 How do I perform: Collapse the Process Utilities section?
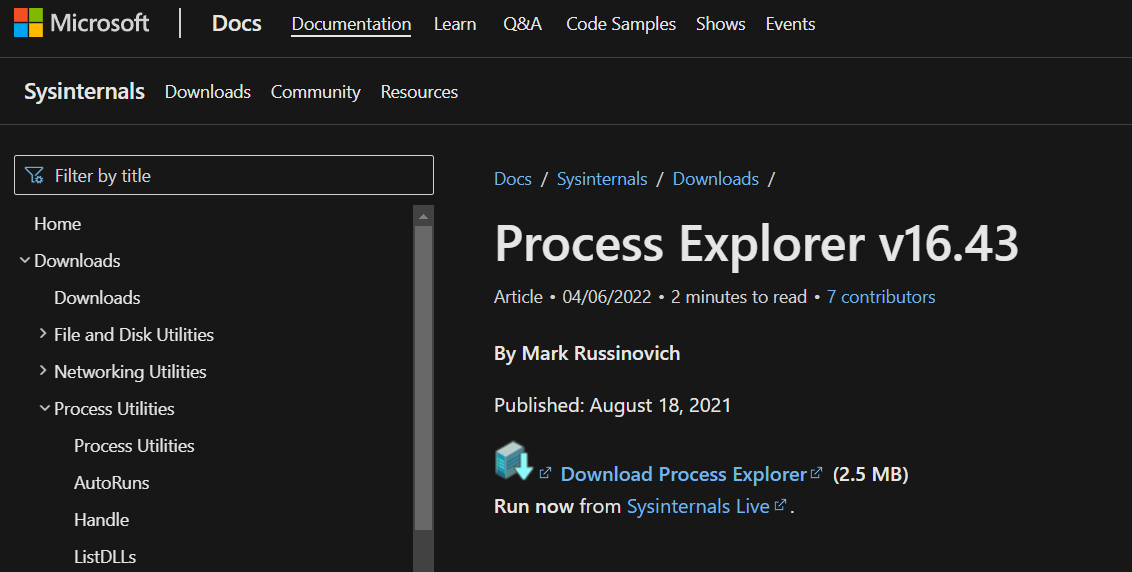click(45, 408)
